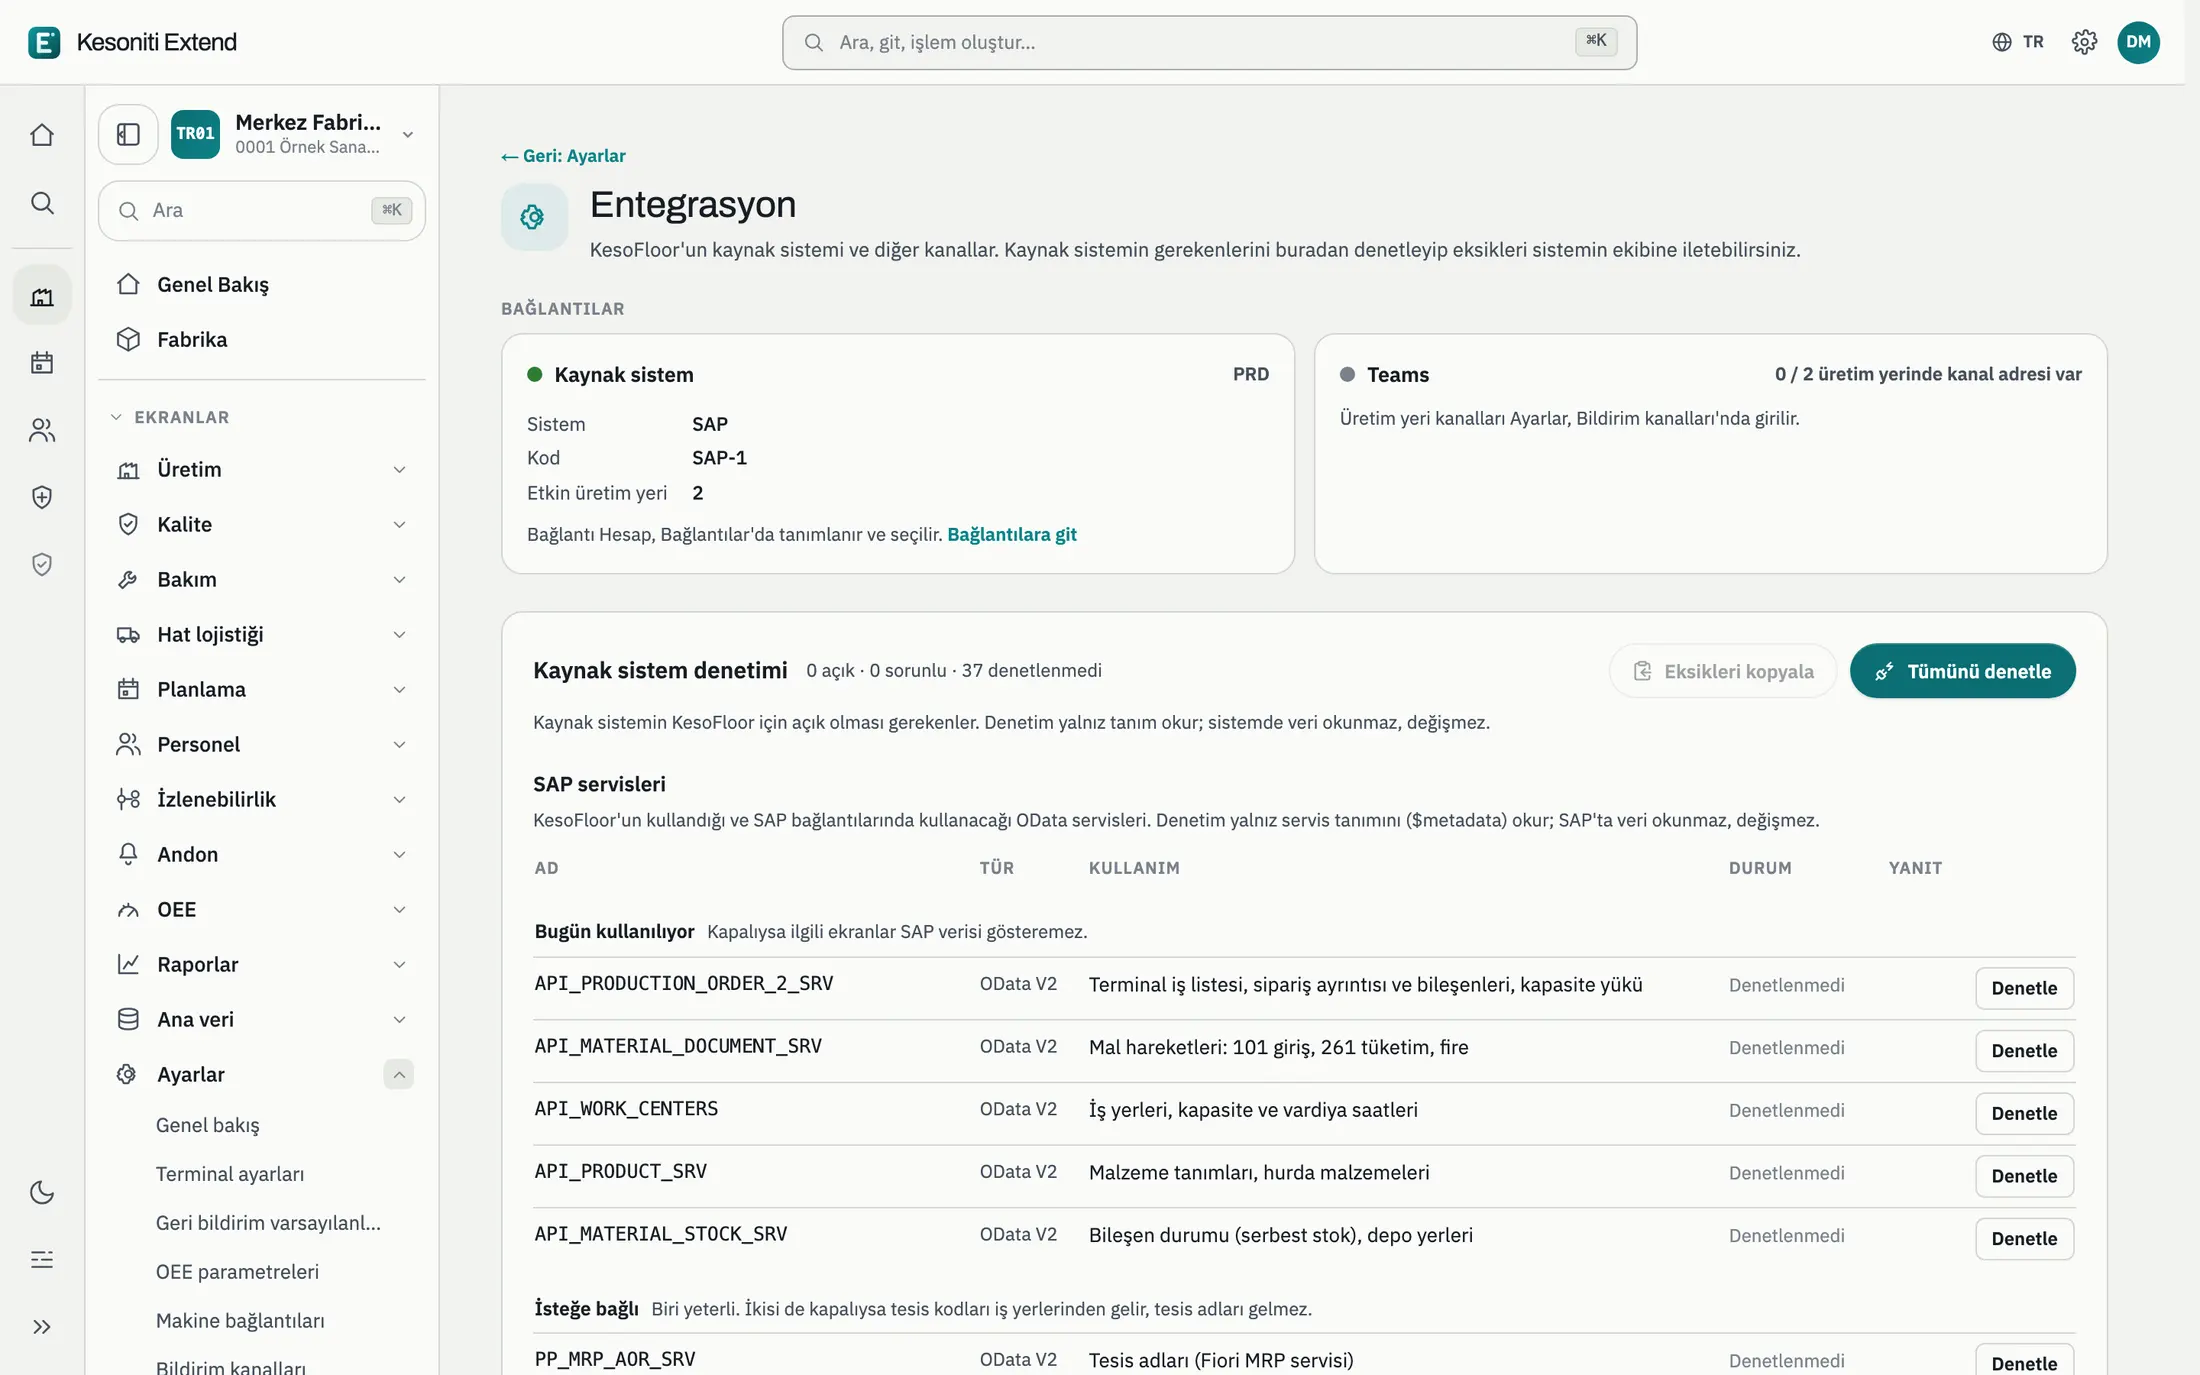Open Genel Bakış in sidebar

(262, 285)
